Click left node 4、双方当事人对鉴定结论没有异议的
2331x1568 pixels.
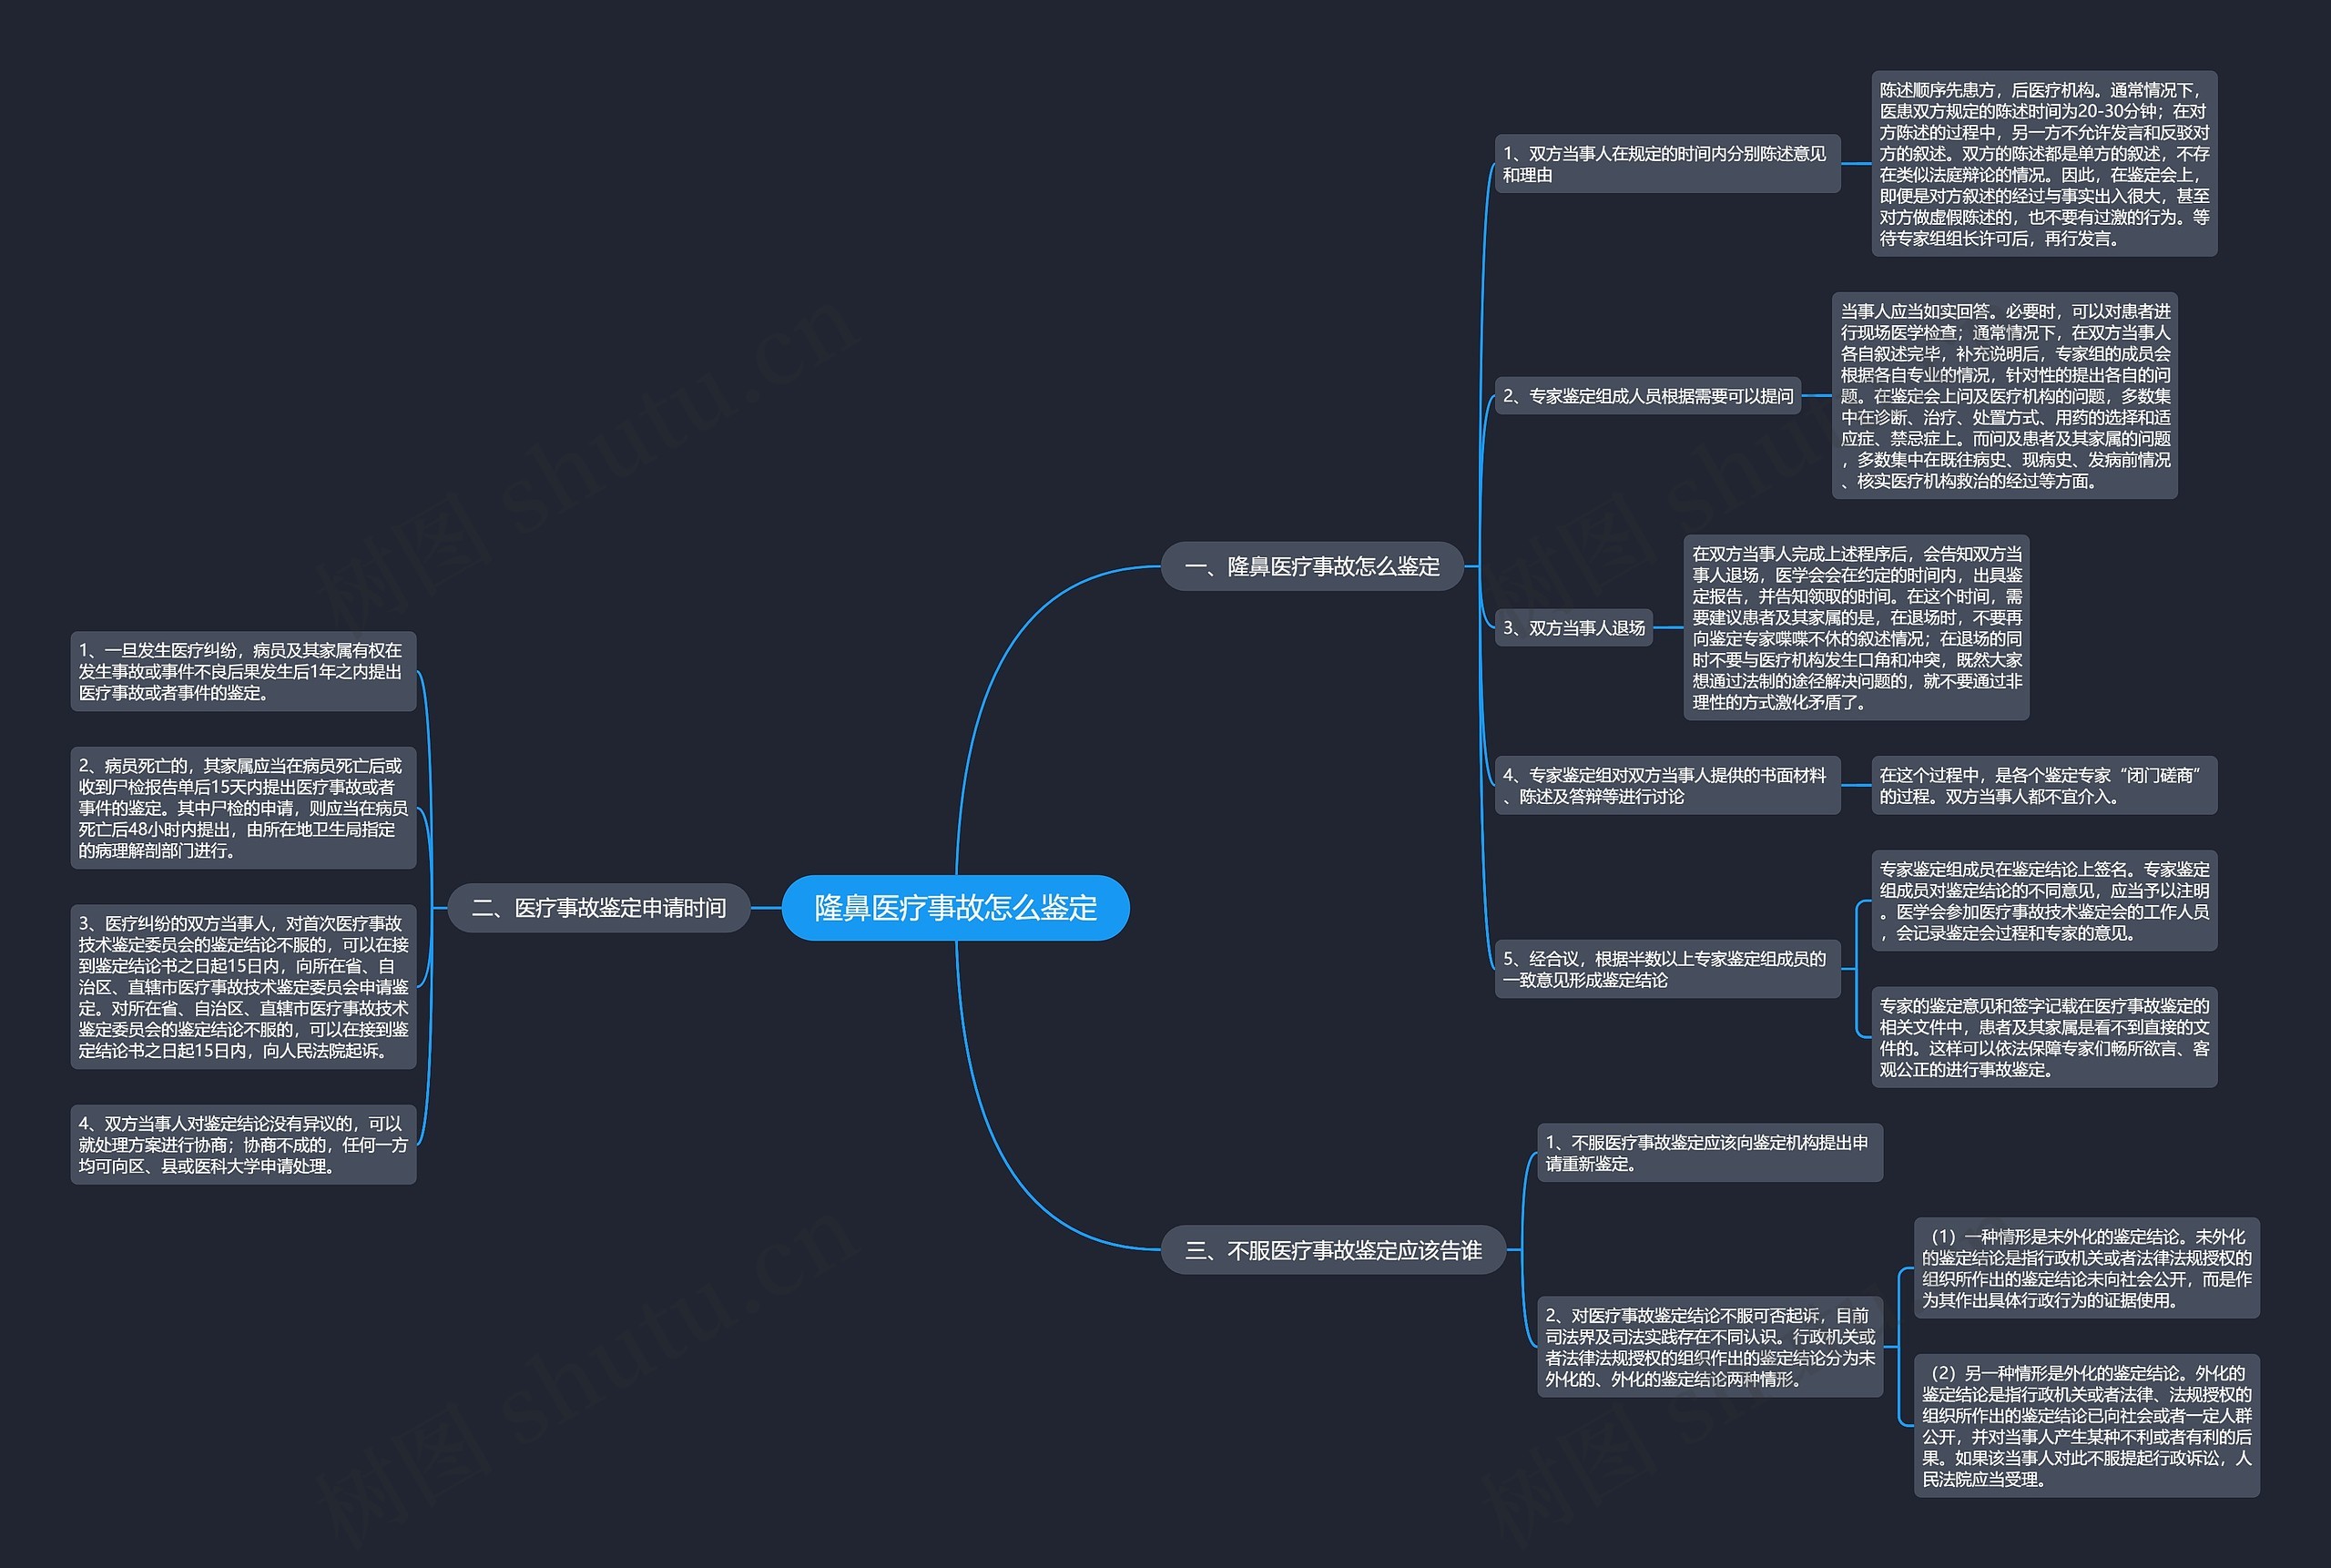[243, 1145]
